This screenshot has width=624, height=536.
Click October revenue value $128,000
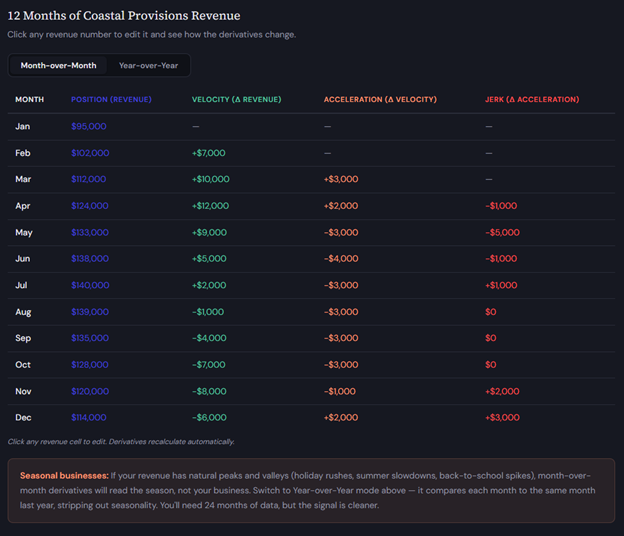[x=90, y=365]
